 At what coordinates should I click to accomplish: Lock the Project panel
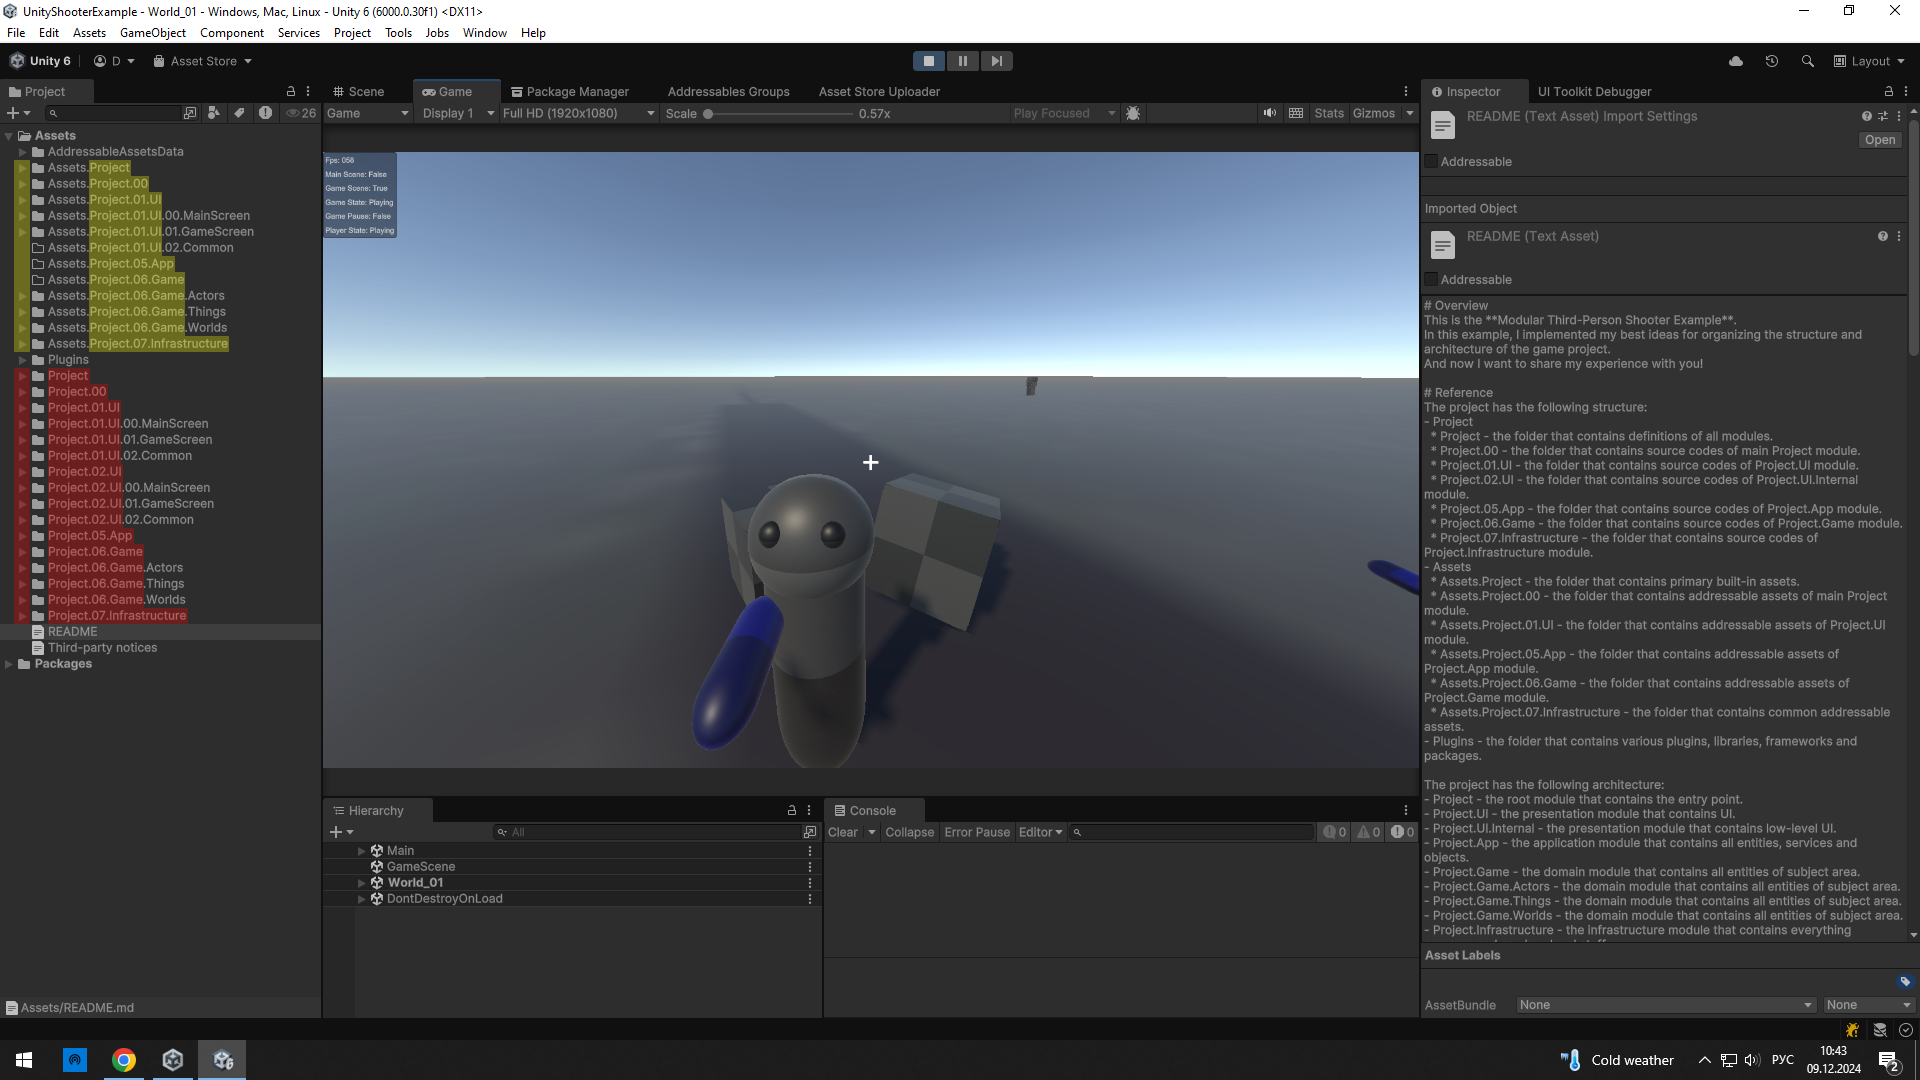291,91
